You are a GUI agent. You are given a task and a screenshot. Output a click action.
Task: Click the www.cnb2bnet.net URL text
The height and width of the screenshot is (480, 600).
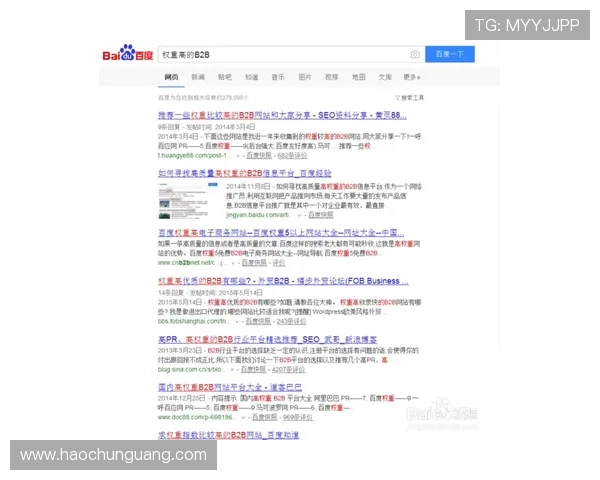coord(192,263)
